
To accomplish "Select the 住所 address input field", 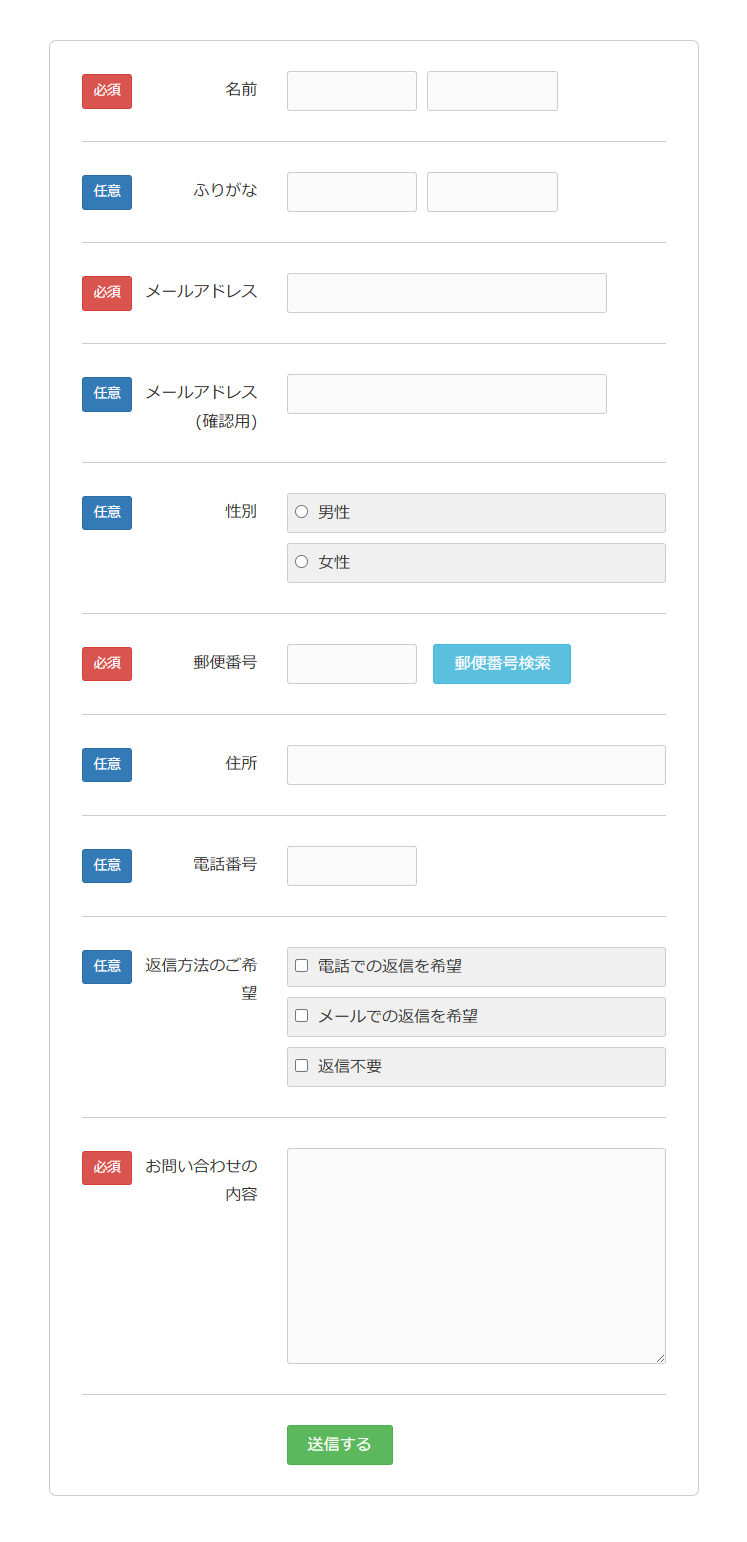I will [x=476, y=764].
